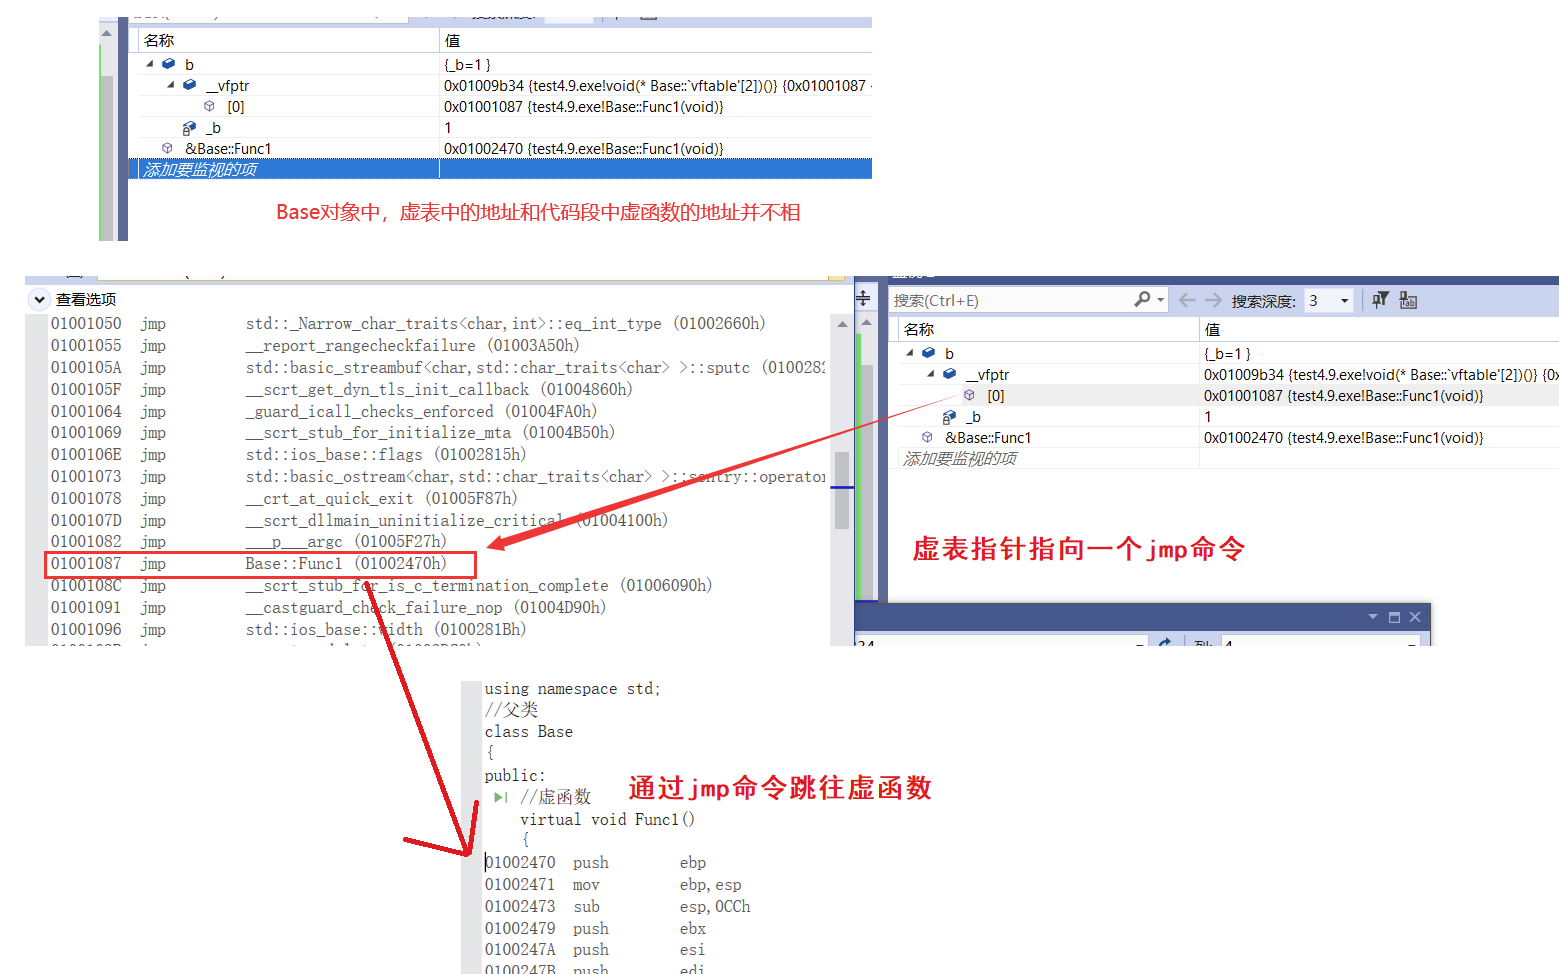Close the floating tool window

1415,617
